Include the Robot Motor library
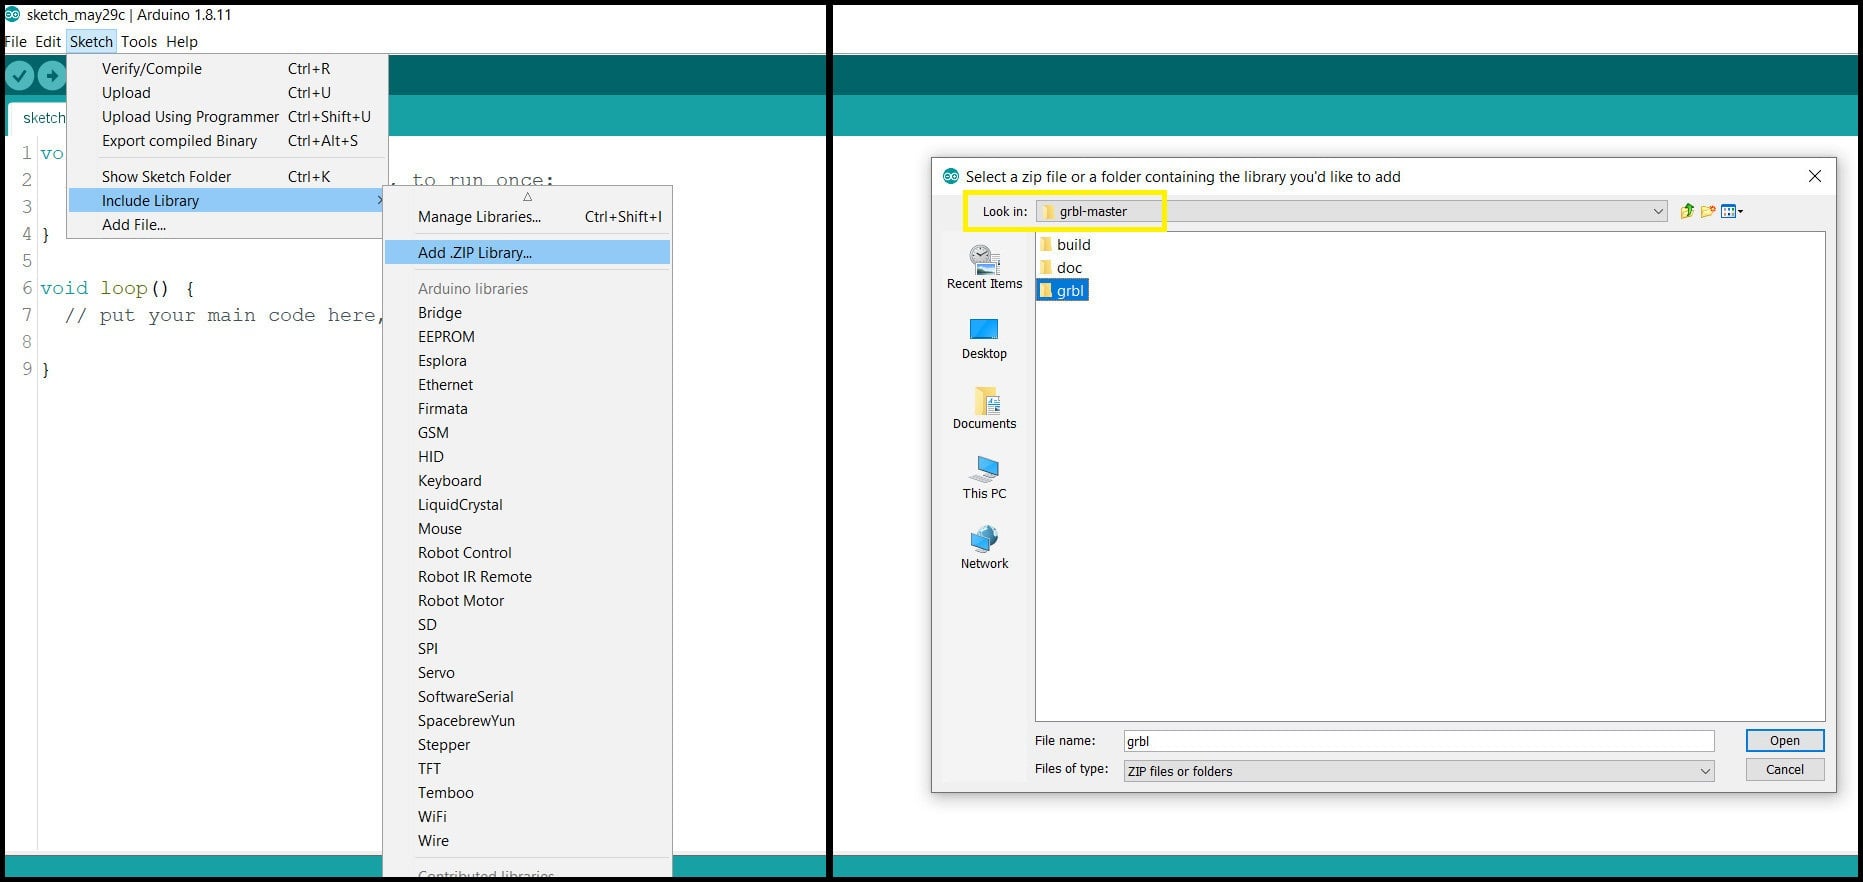The height and width of the screenshot is (882, 1863). 527,600
